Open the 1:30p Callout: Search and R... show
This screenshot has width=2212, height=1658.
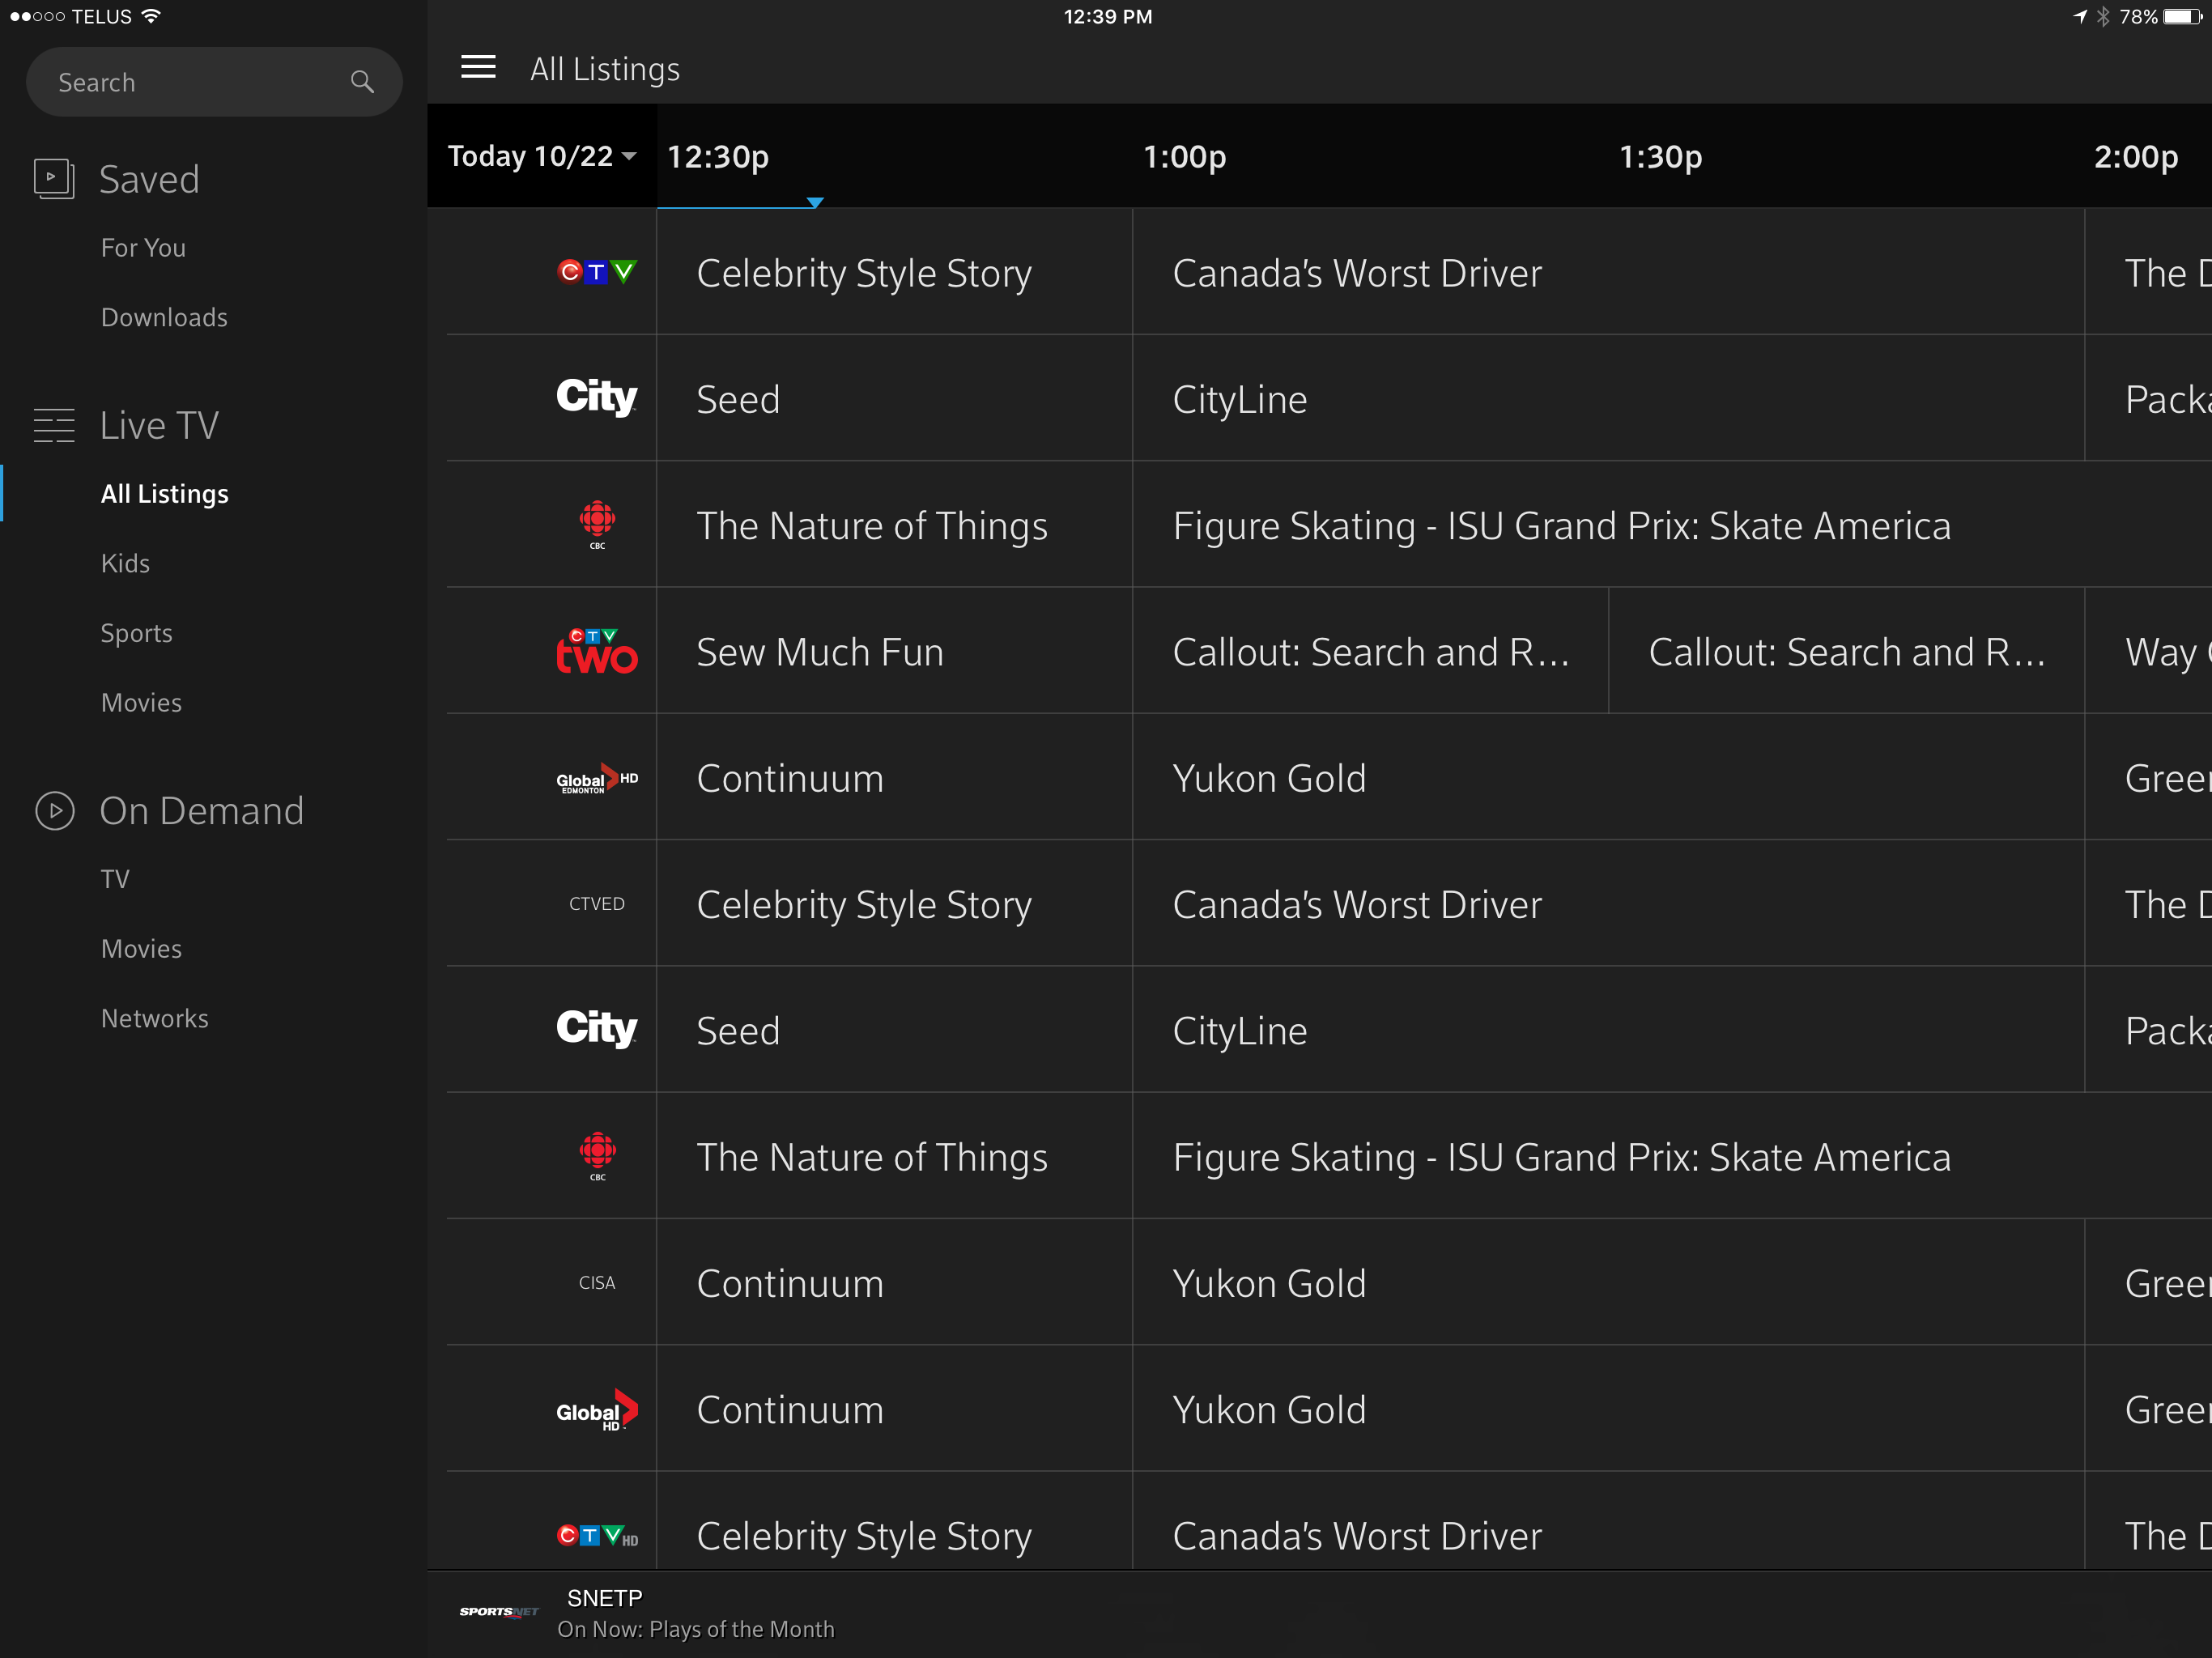click(1846, 651)
